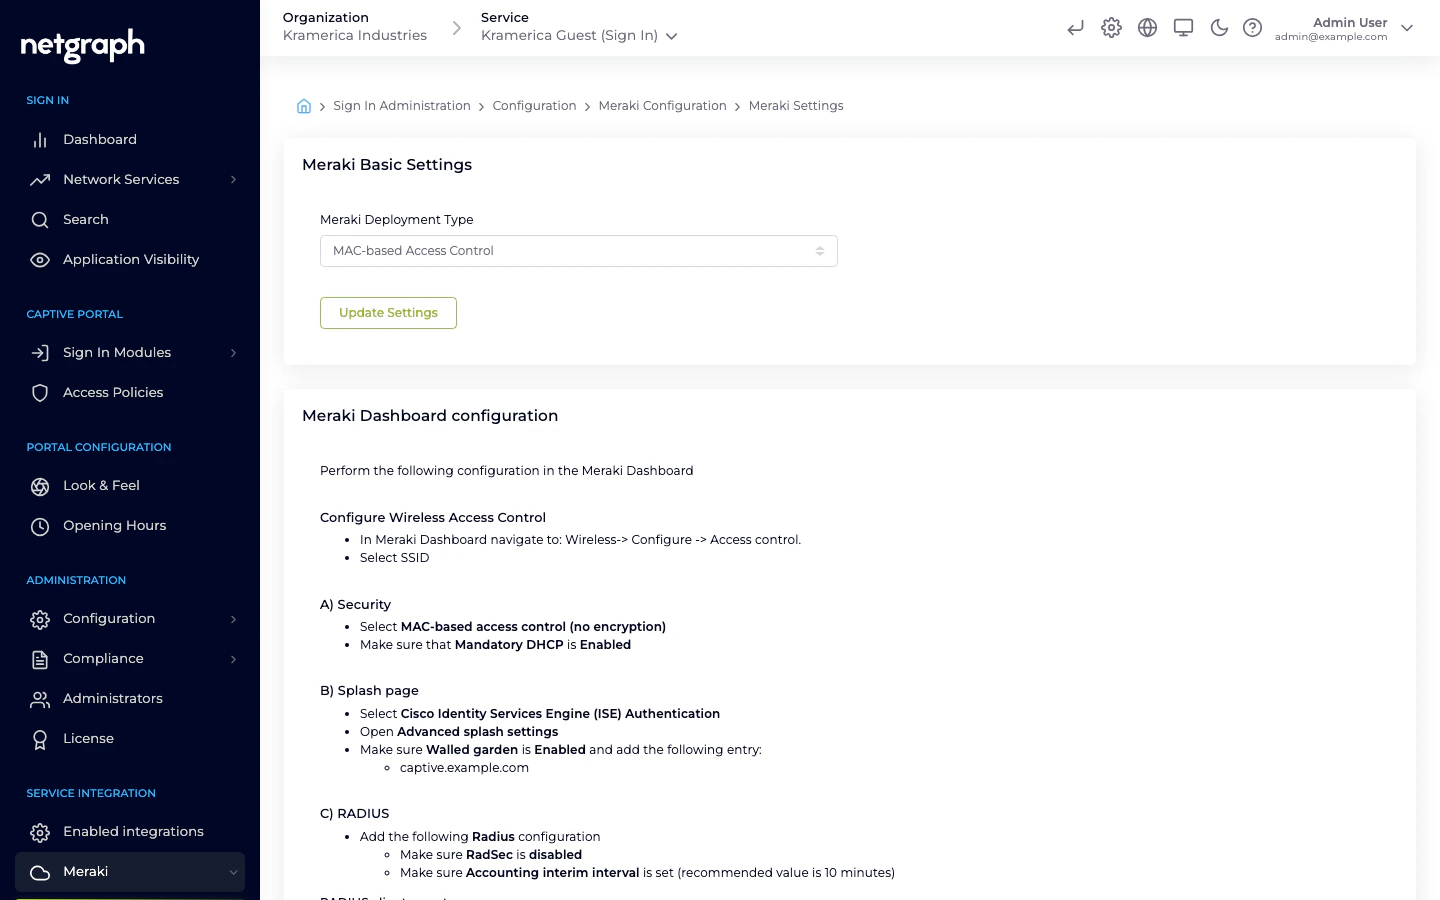Open the Meraki Configuration breadcrumb link
The image size is (1440, 900).
tap(662, 105)
